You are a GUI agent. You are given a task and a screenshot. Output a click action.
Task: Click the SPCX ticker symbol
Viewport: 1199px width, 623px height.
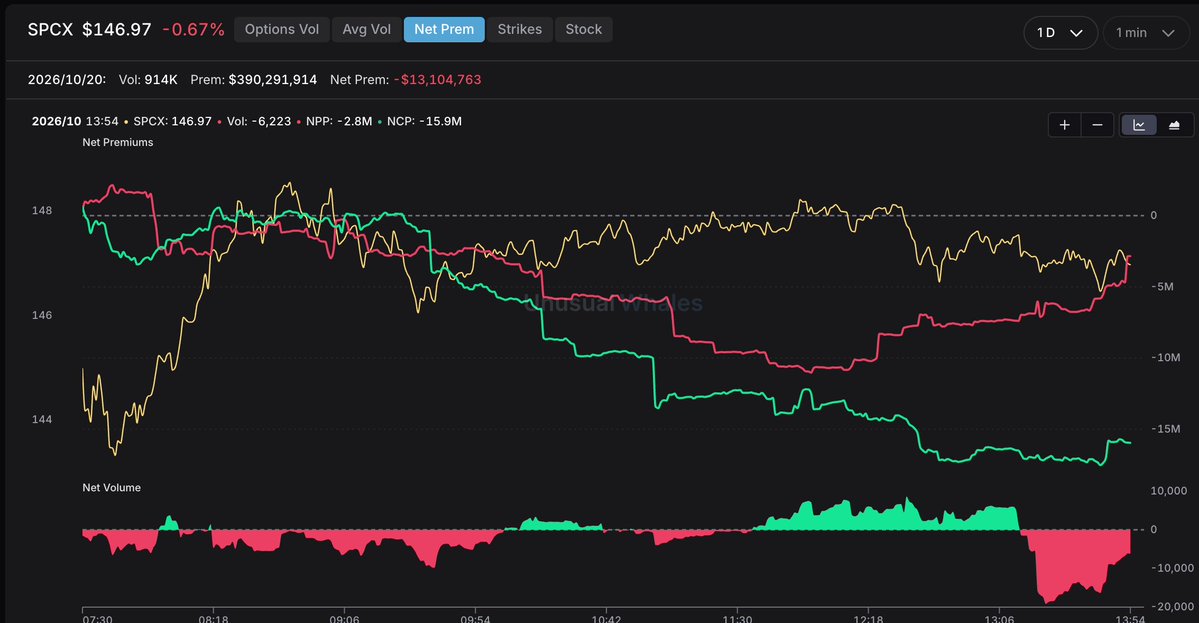click(x=50, y=30)
